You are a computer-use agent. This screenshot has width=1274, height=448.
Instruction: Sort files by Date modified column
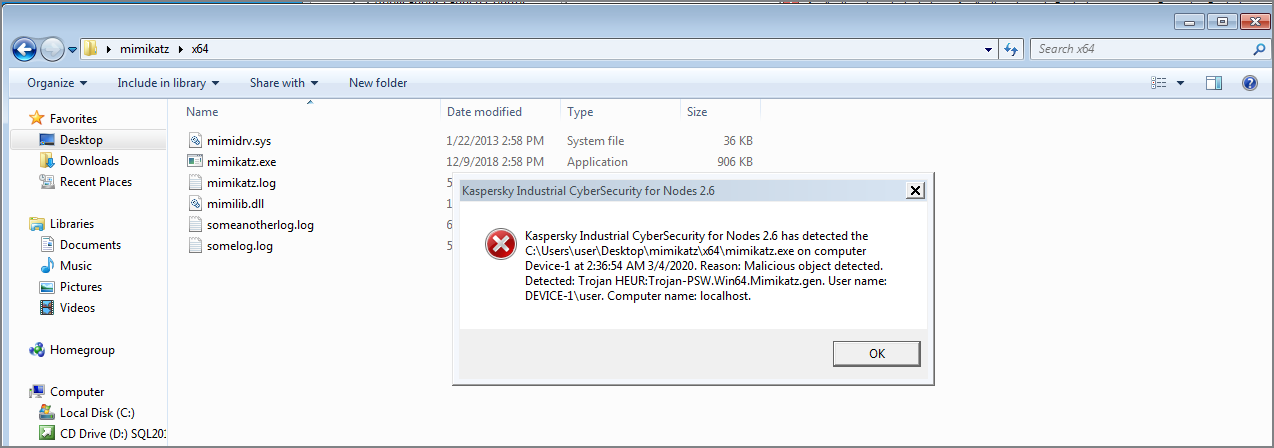pos(484,112)
